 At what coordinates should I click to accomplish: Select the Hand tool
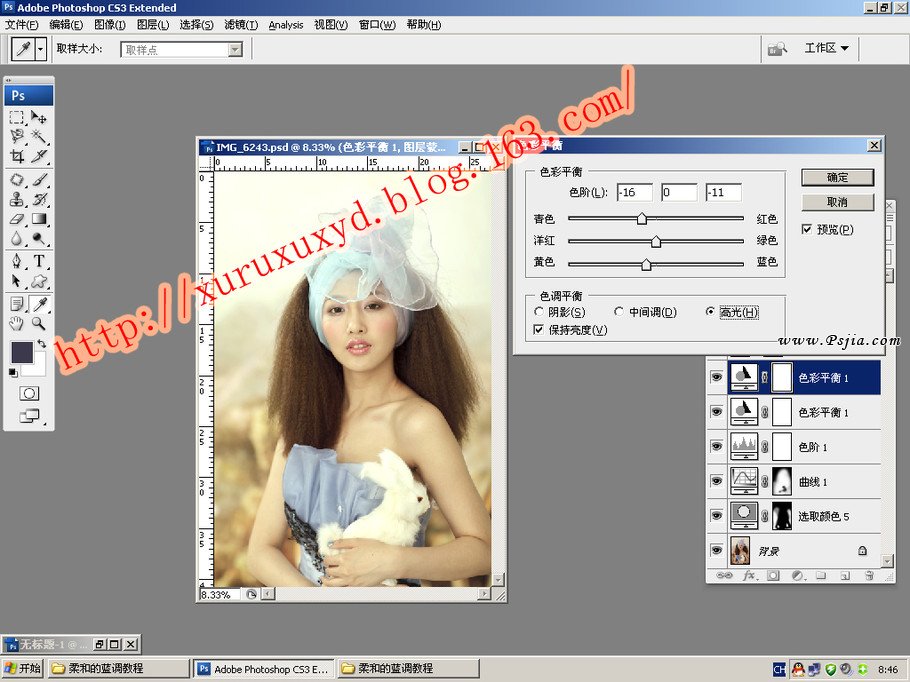click(17, 324)
